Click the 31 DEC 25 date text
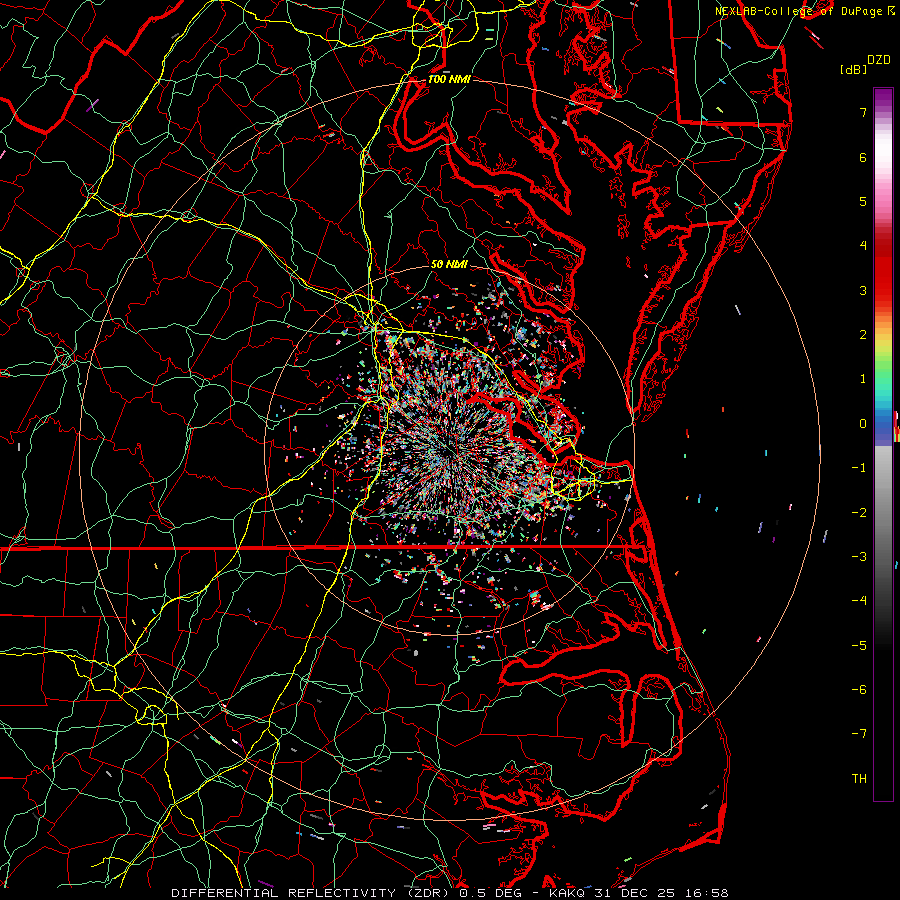Image resolution: width=900 pixels, height=900 pixels. [x=632, y=893]
